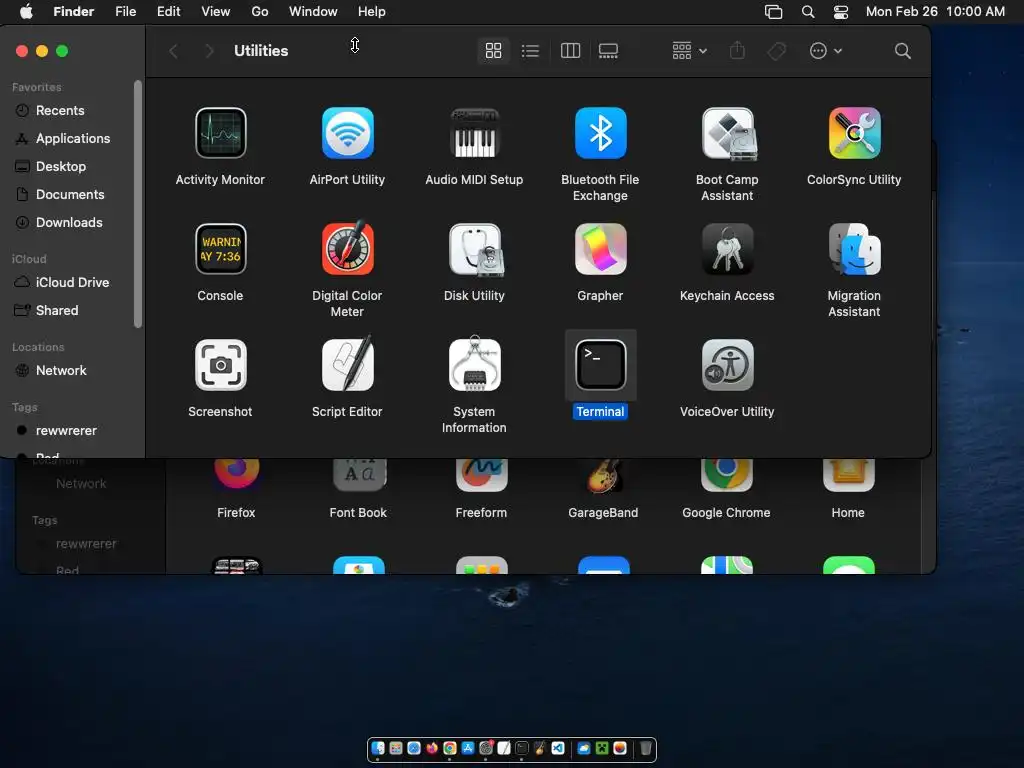This screenshot has width=1024, height=768.
Task: Select Digital Color Meter
Action: click(x=347, y=249)
